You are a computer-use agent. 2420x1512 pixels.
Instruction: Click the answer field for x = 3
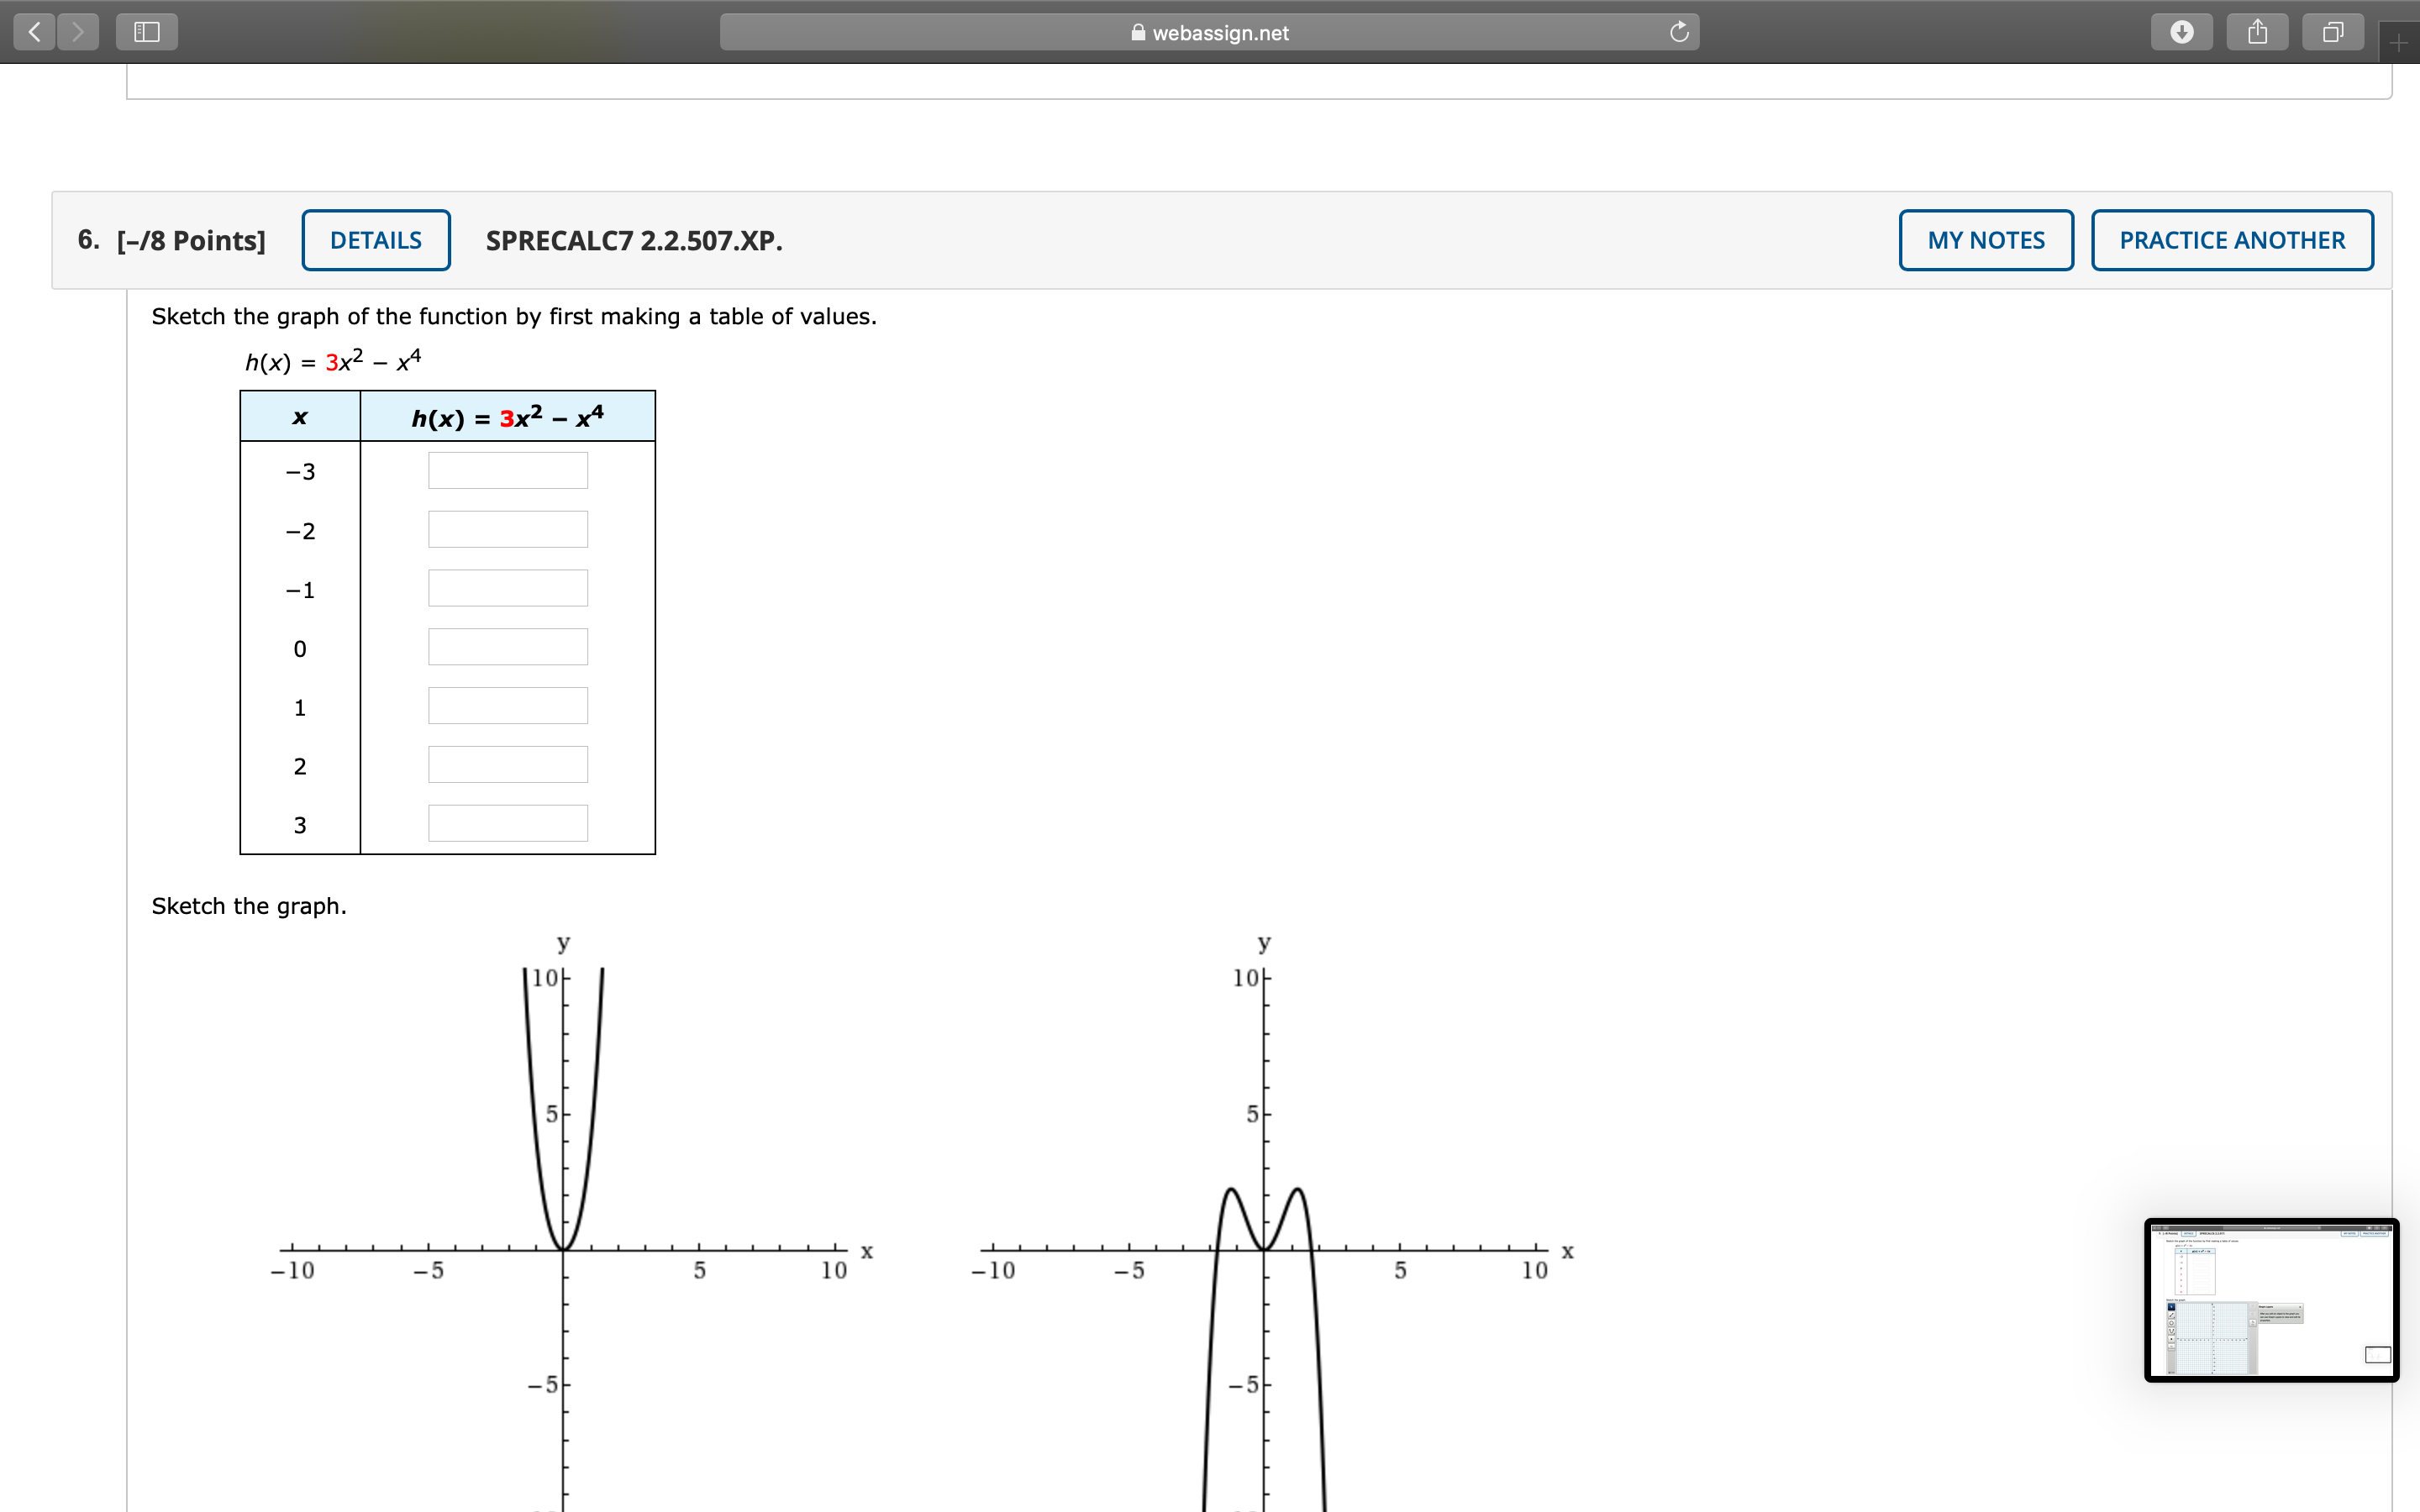tap(508, 824)
